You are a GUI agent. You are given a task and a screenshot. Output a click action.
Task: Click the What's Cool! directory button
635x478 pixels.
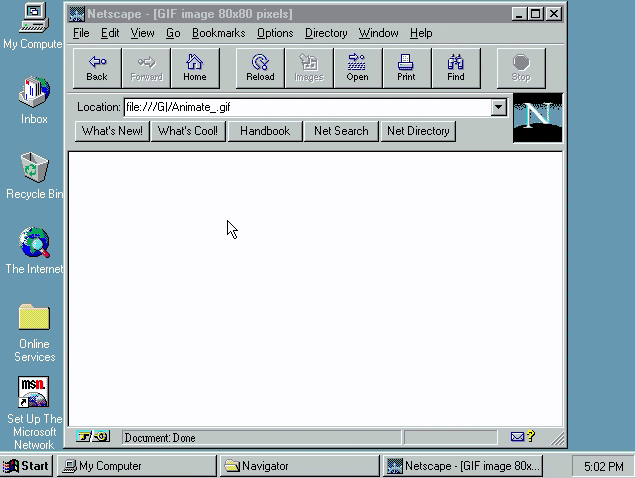pos(188,131)
